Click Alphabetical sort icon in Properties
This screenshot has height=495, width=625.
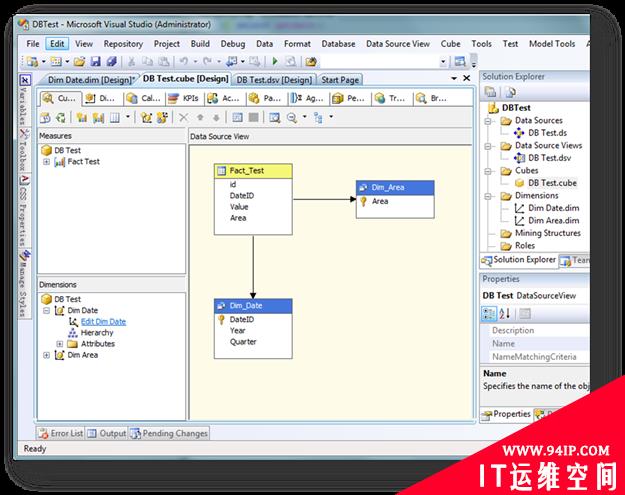(505, 314)
